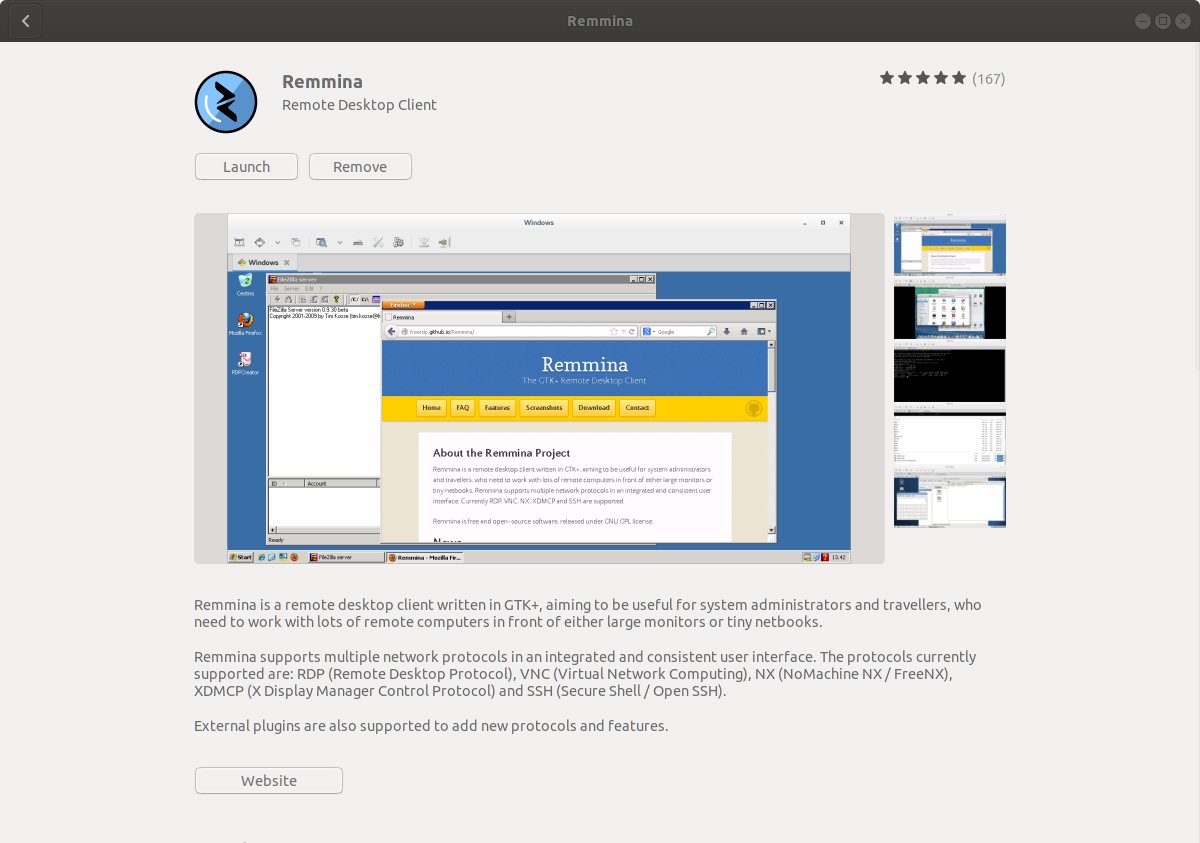Screen dimensions: 1200x843
Task: Click the "External plugins are also supported" line
Action: click(431, 726)
